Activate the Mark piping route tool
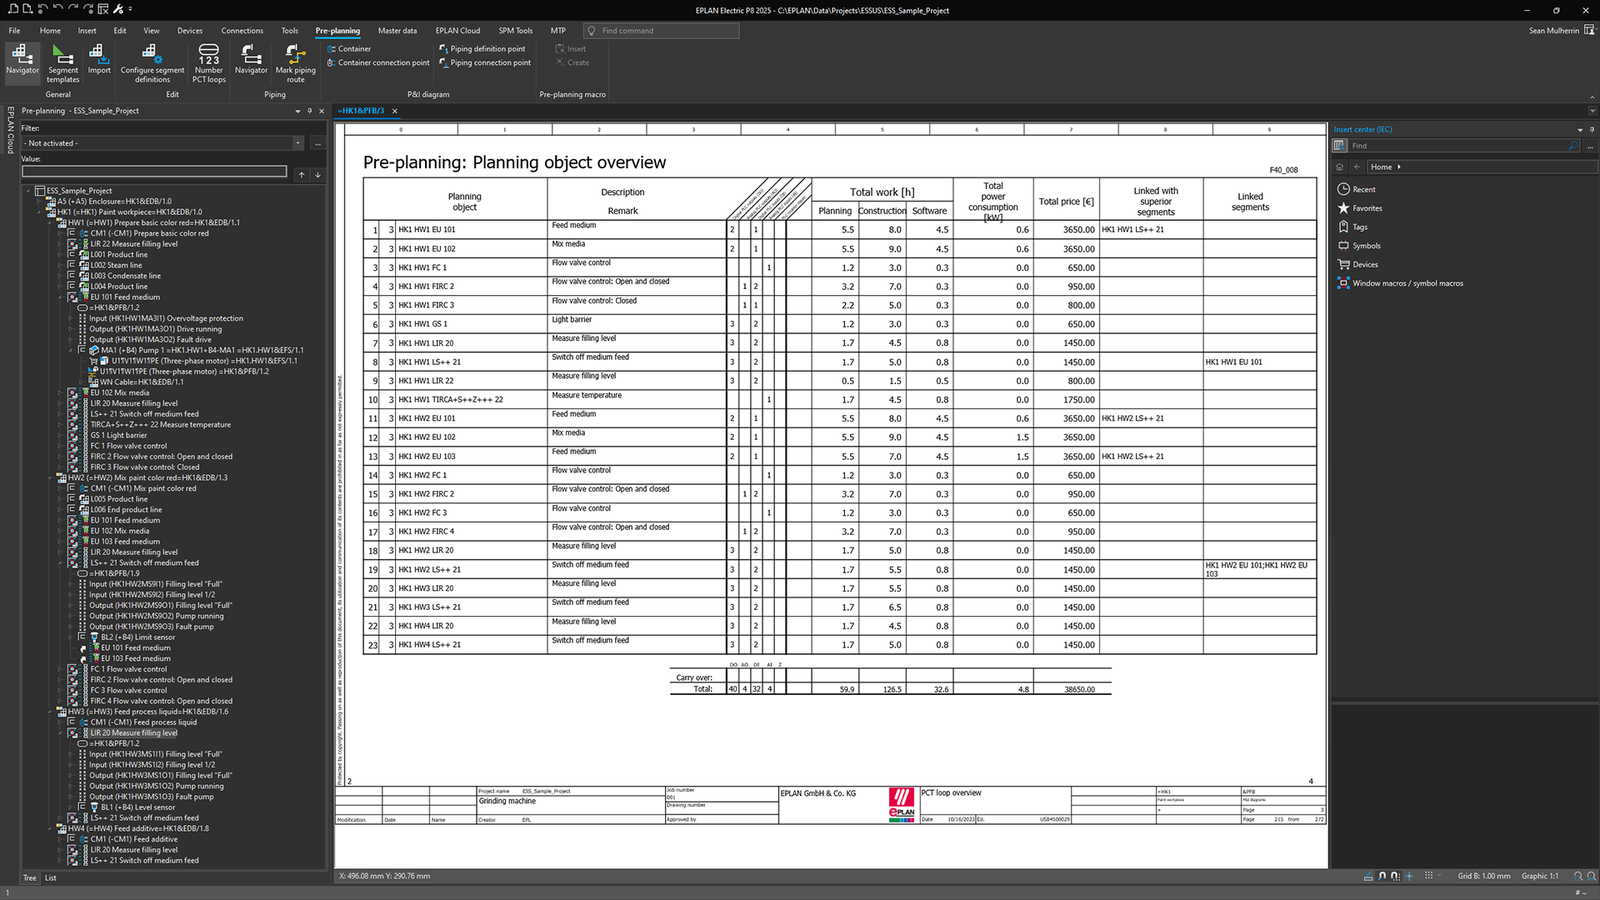This screenshot has height=900, width=1600. click(295, 62)
